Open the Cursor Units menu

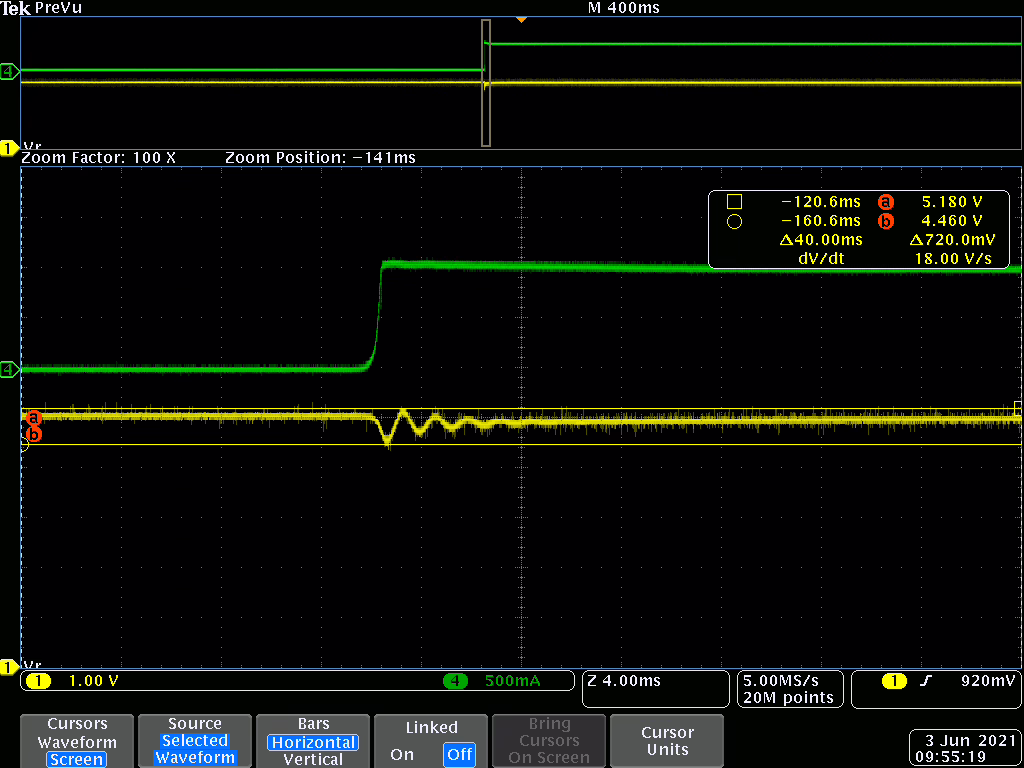(x=667, y=741)
